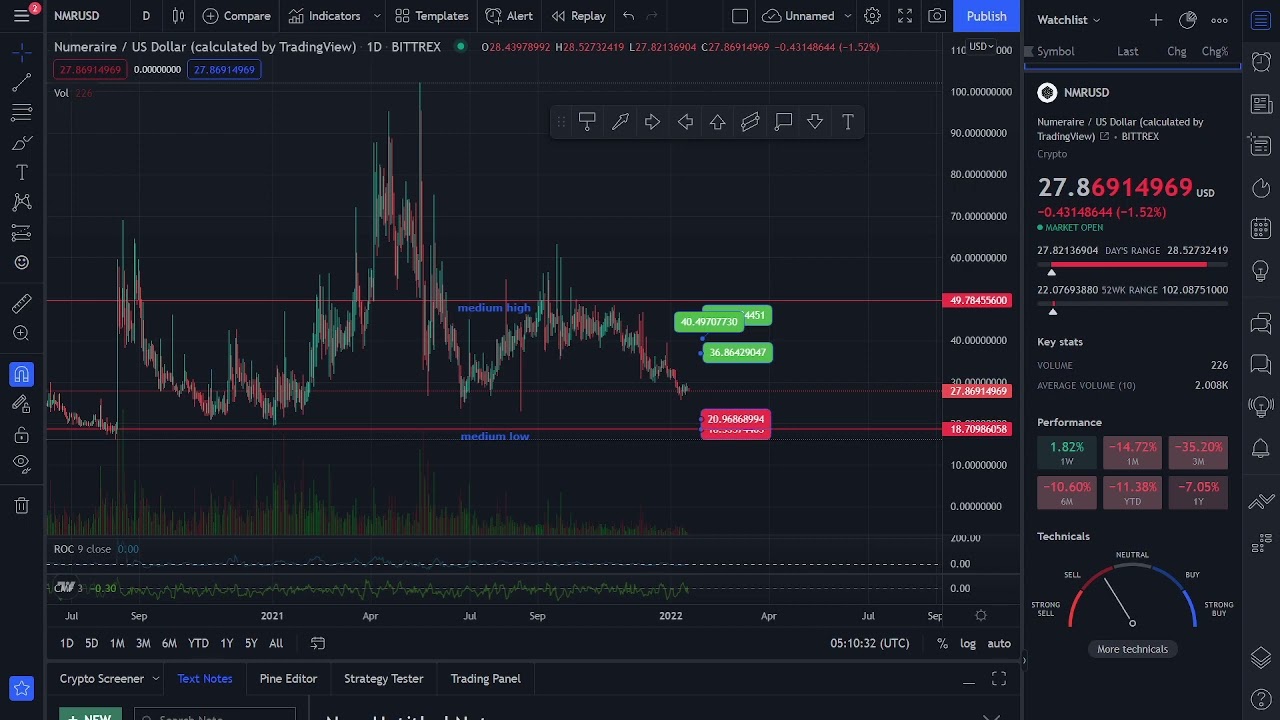Select the ruler measure tool
This screenshot has height=720, width=1280.
click(21, 303)
